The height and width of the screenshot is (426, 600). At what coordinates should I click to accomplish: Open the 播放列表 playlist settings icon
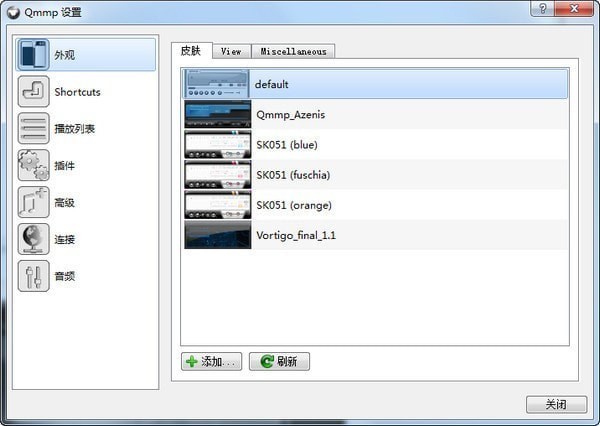coord(33,129)
